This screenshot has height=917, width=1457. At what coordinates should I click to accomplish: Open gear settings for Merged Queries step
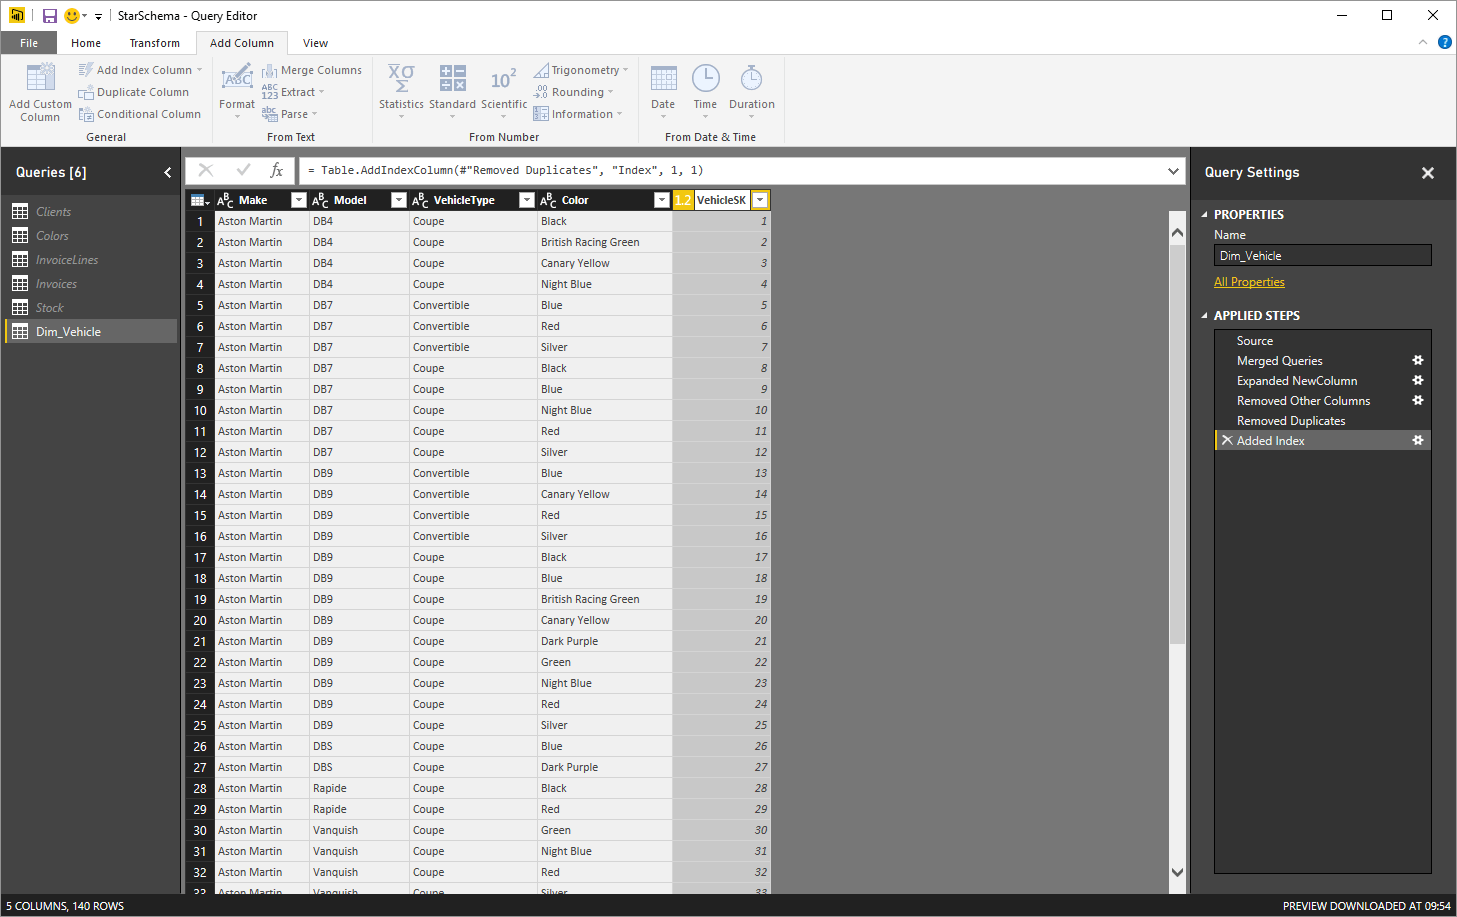(1417, 360)
